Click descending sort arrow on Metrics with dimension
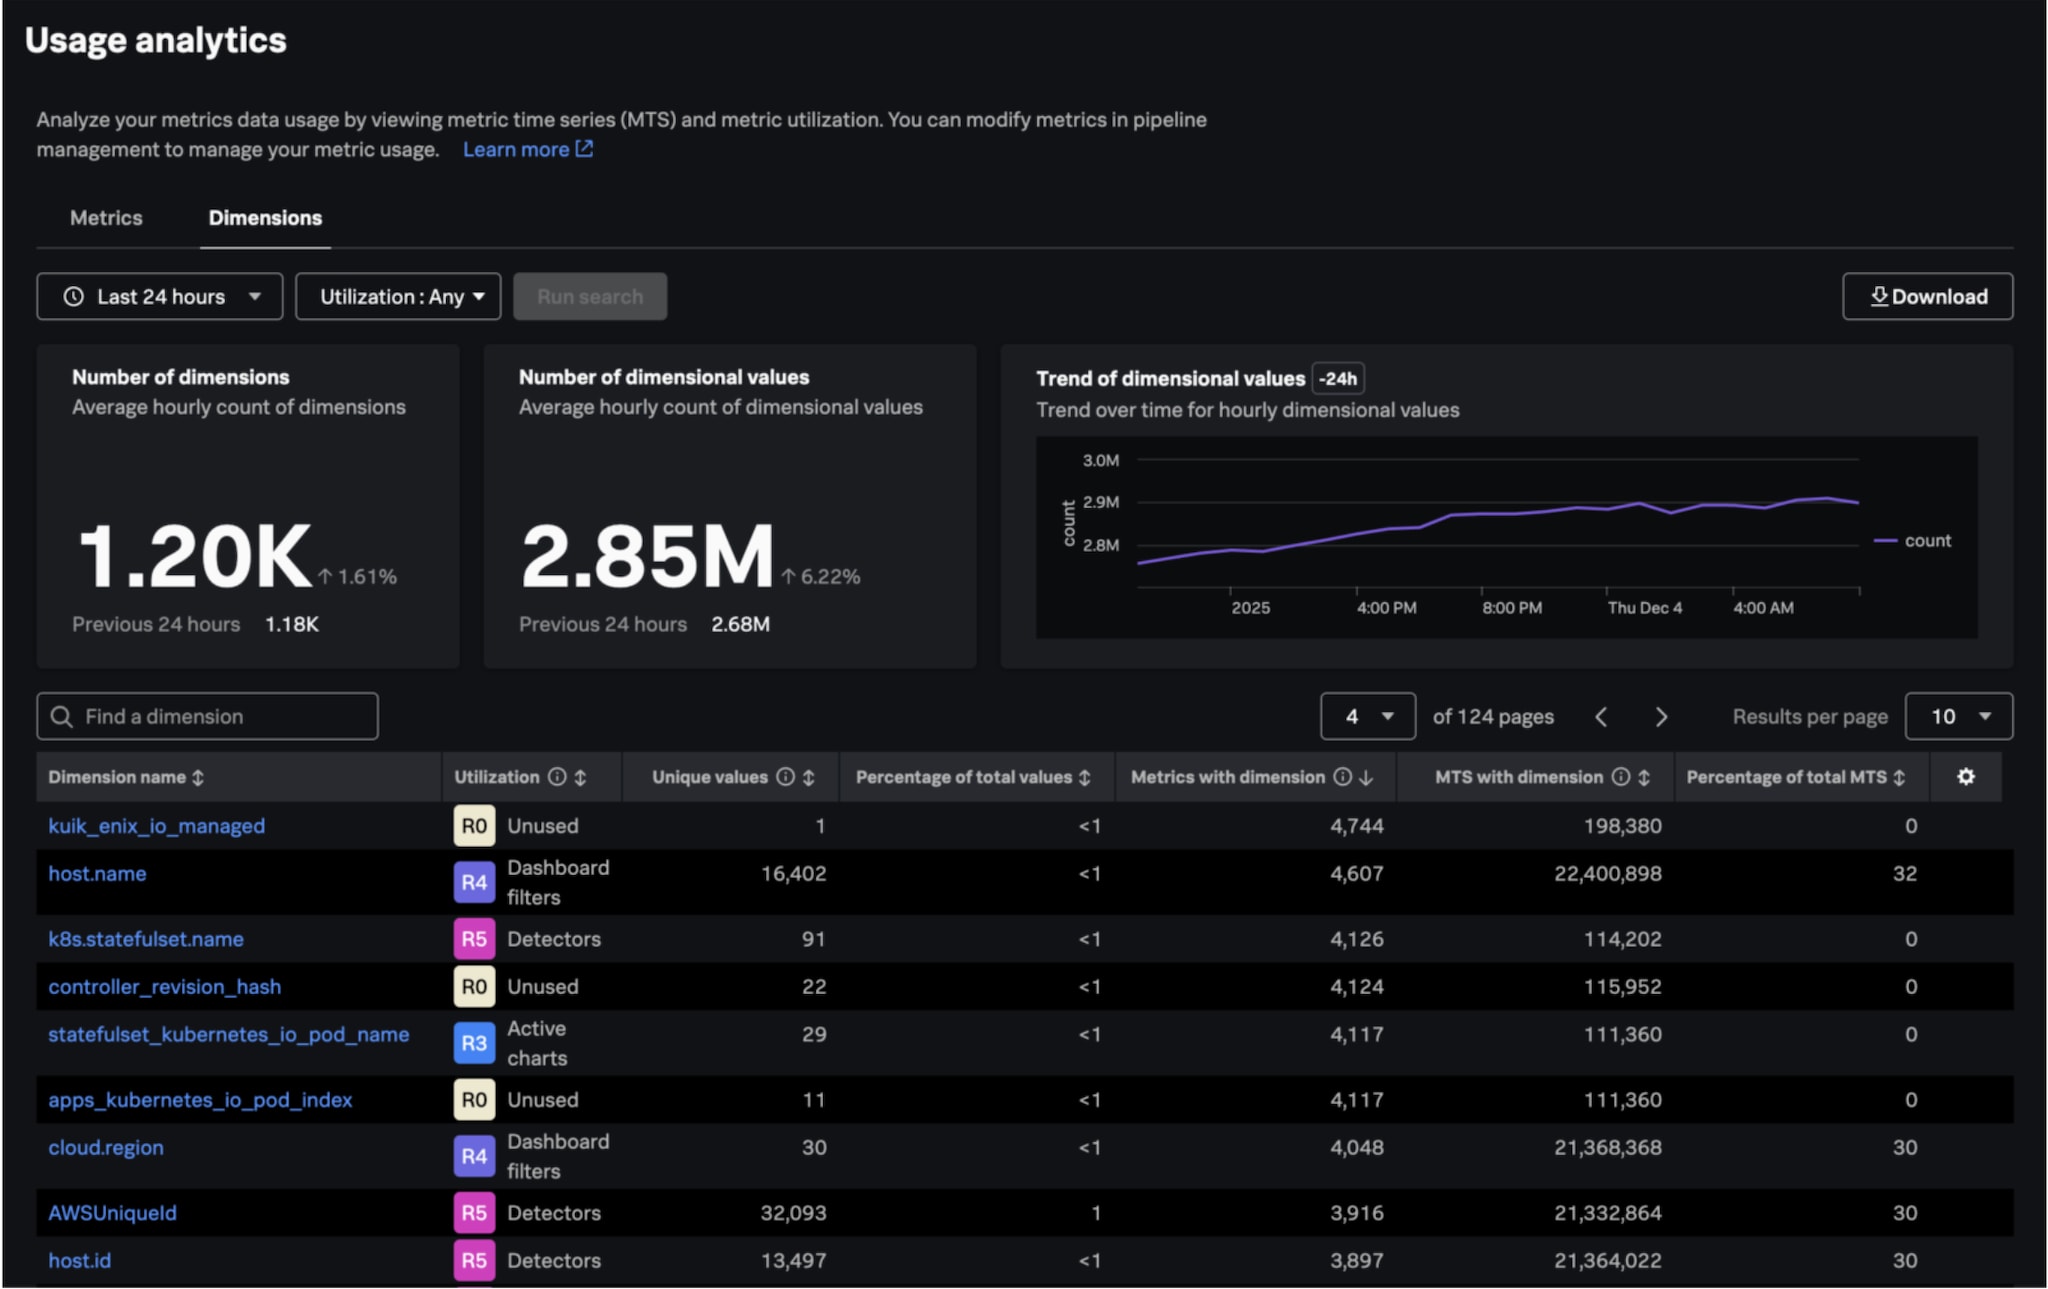The image size is (2048, 1289). tap(1366, 777)
